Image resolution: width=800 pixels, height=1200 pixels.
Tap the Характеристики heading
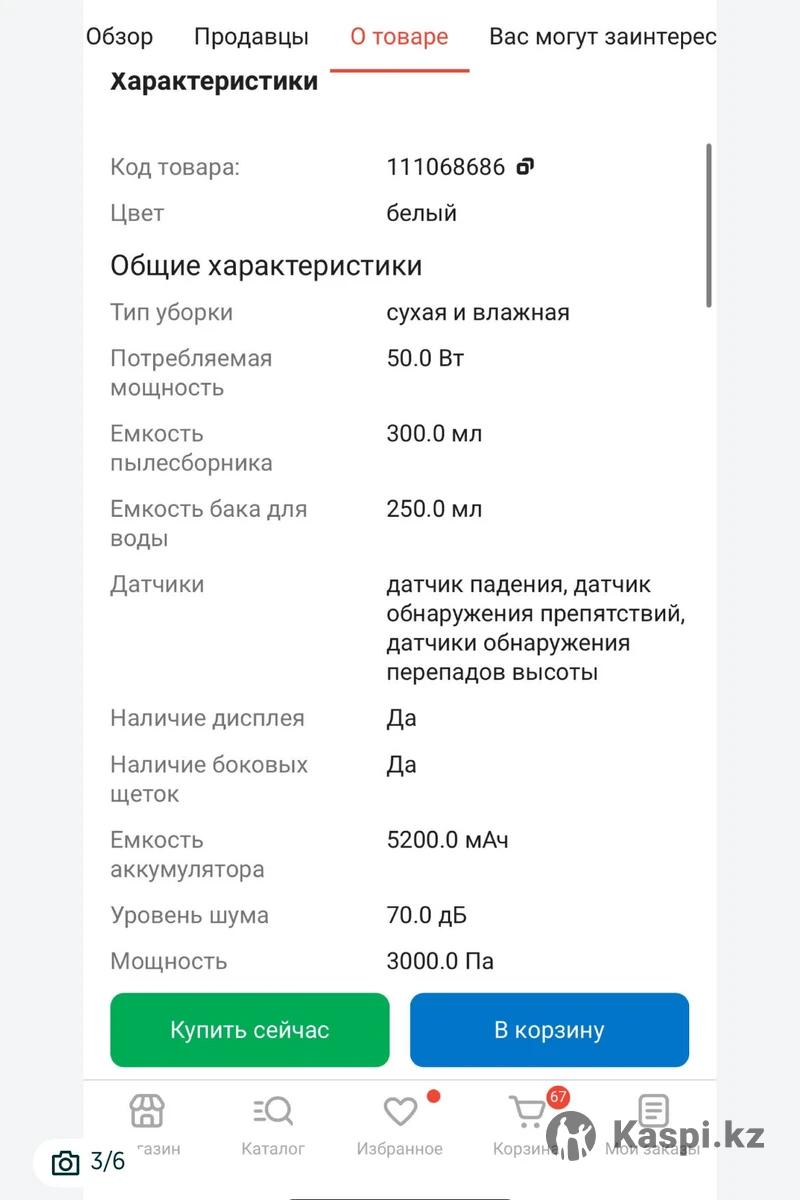coord(214,81)
